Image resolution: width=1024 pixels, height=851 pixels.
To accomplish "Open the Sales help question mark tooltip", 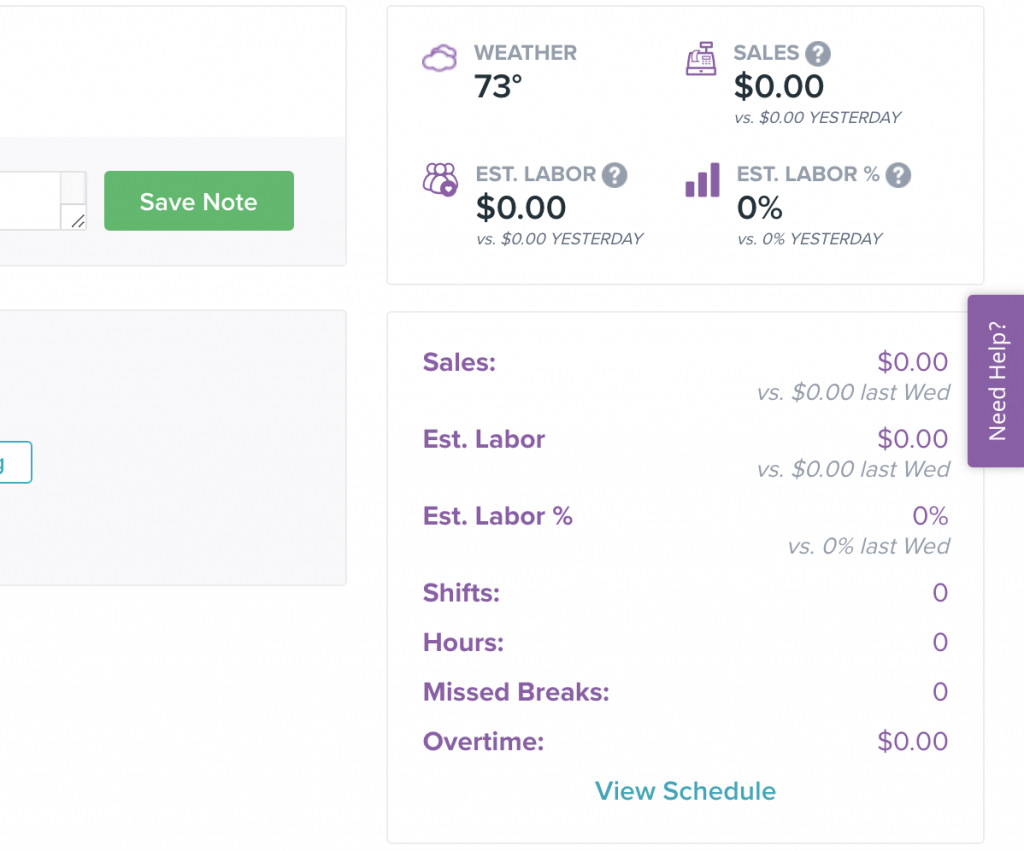I will [x=816, y=53].
